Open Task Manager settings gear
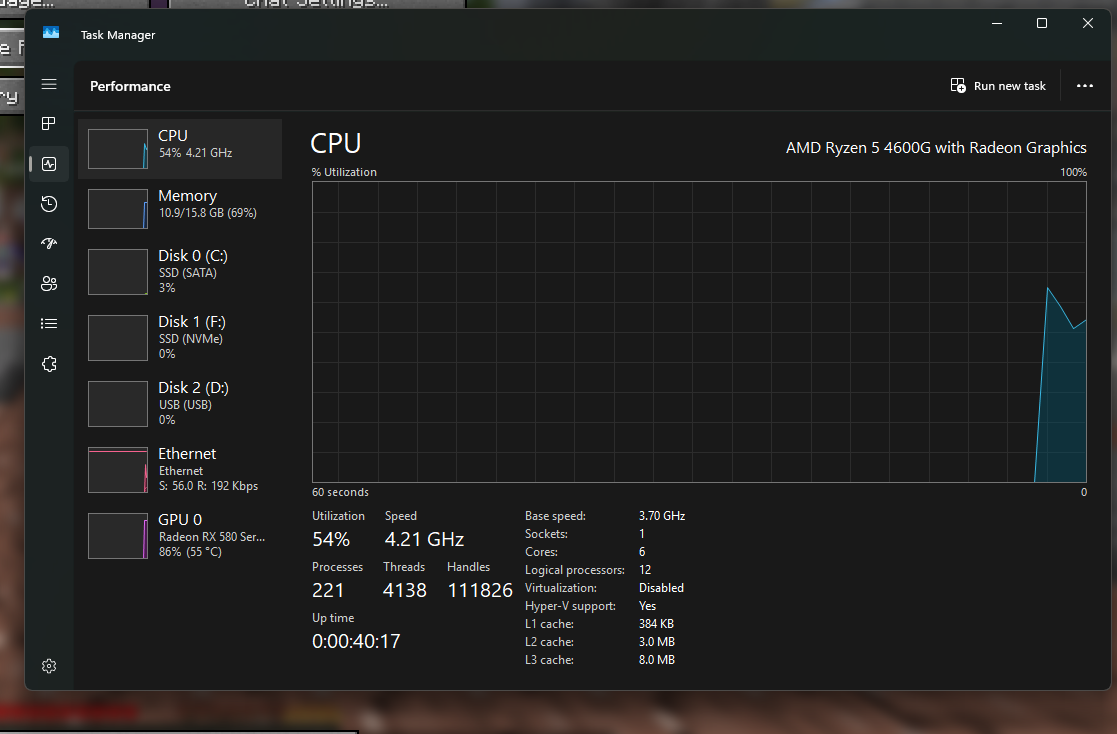This screenshot has height=734, width=1117. (49, 666)
